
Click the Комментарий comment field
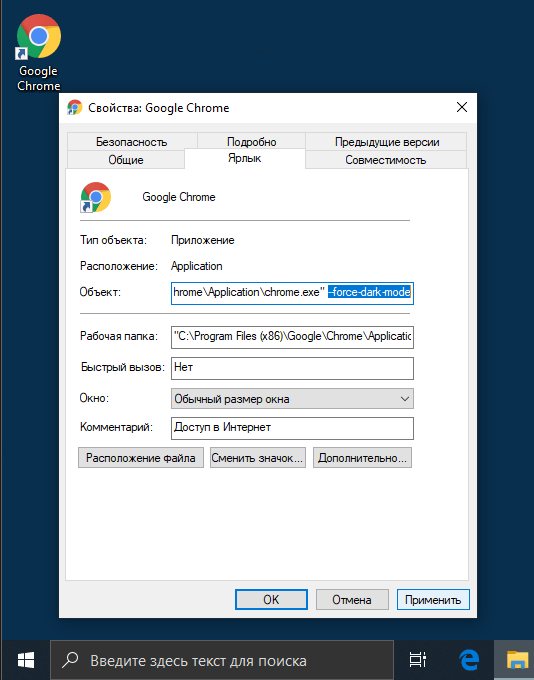[292, 428]
